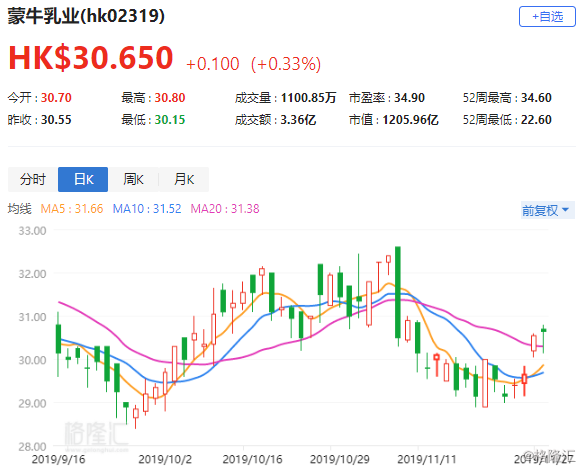The width and height of the screenshot is (583, 470).
Task: Click the HK$30.650 current price
Action: click(x=91, y=58)
